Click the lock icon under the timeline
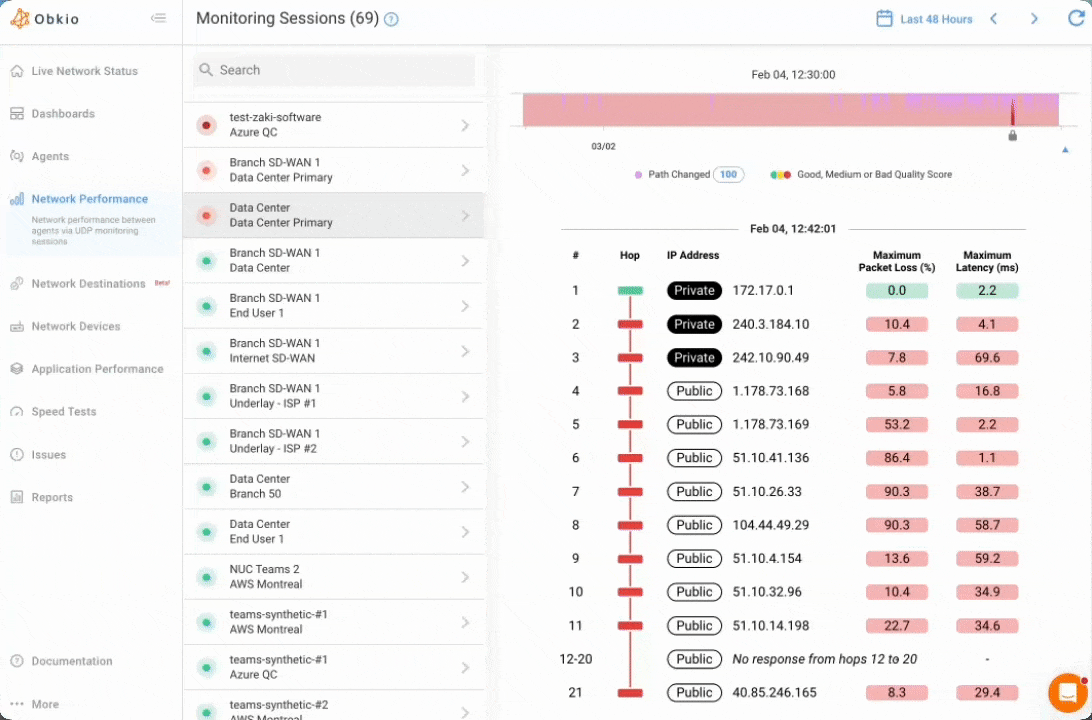1092x720 pixels. [x=1012, y=136]
